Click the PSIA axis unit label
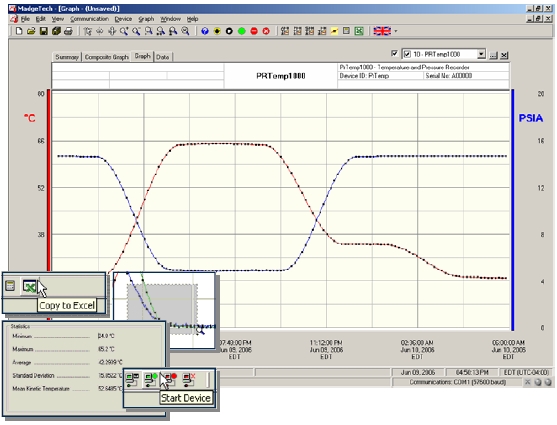The width and height of the screenshot is (557, 425). [x=531, y=118]
